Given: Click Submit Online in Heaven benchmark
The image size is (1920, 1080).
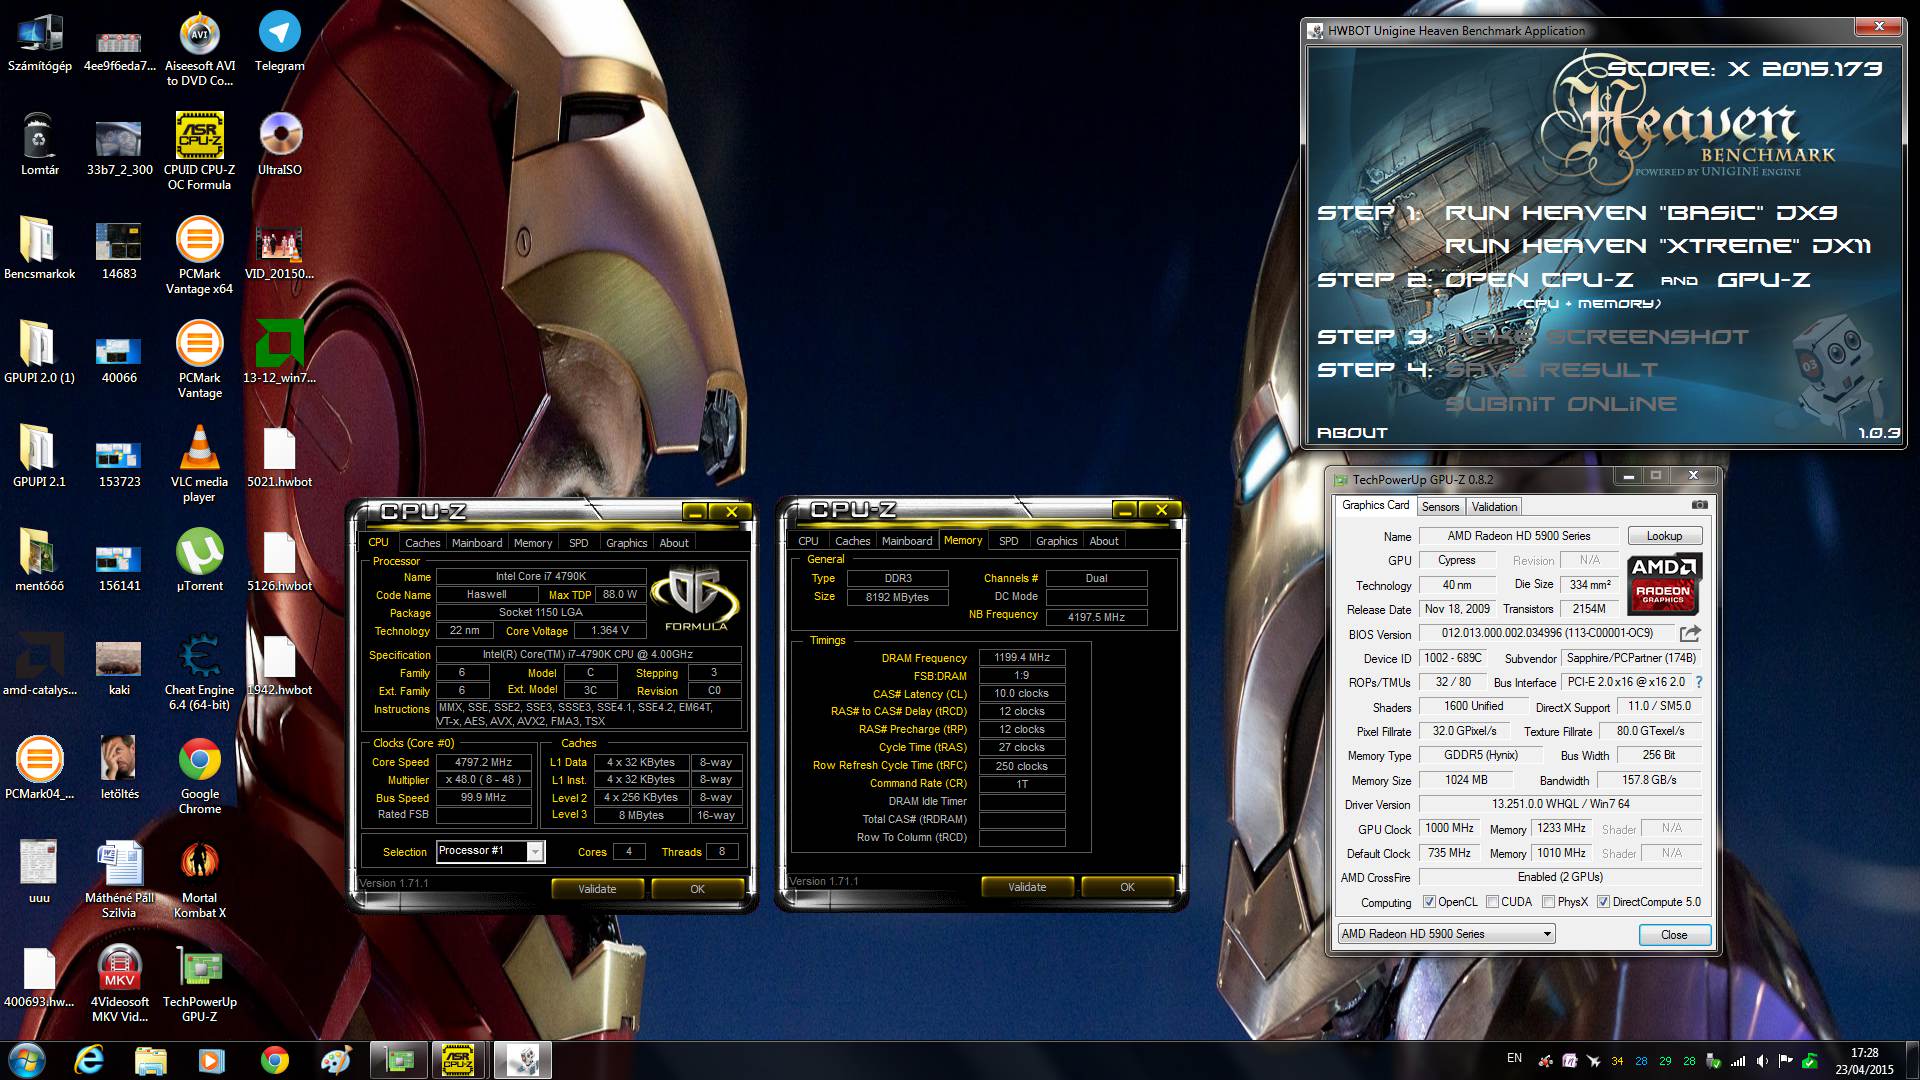Looking at the screenshot, I should coord(1560,404).
